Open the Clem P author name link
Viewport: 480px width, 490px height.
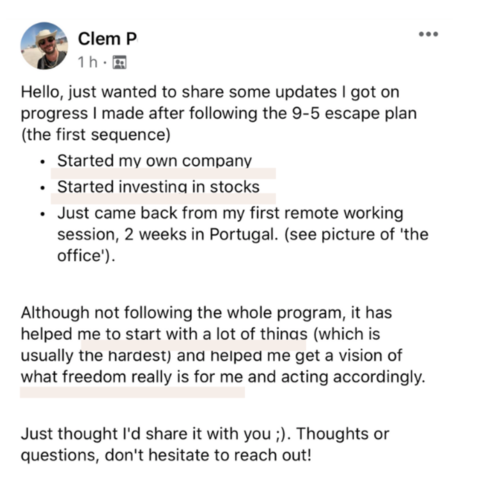(x=107, y=39)
